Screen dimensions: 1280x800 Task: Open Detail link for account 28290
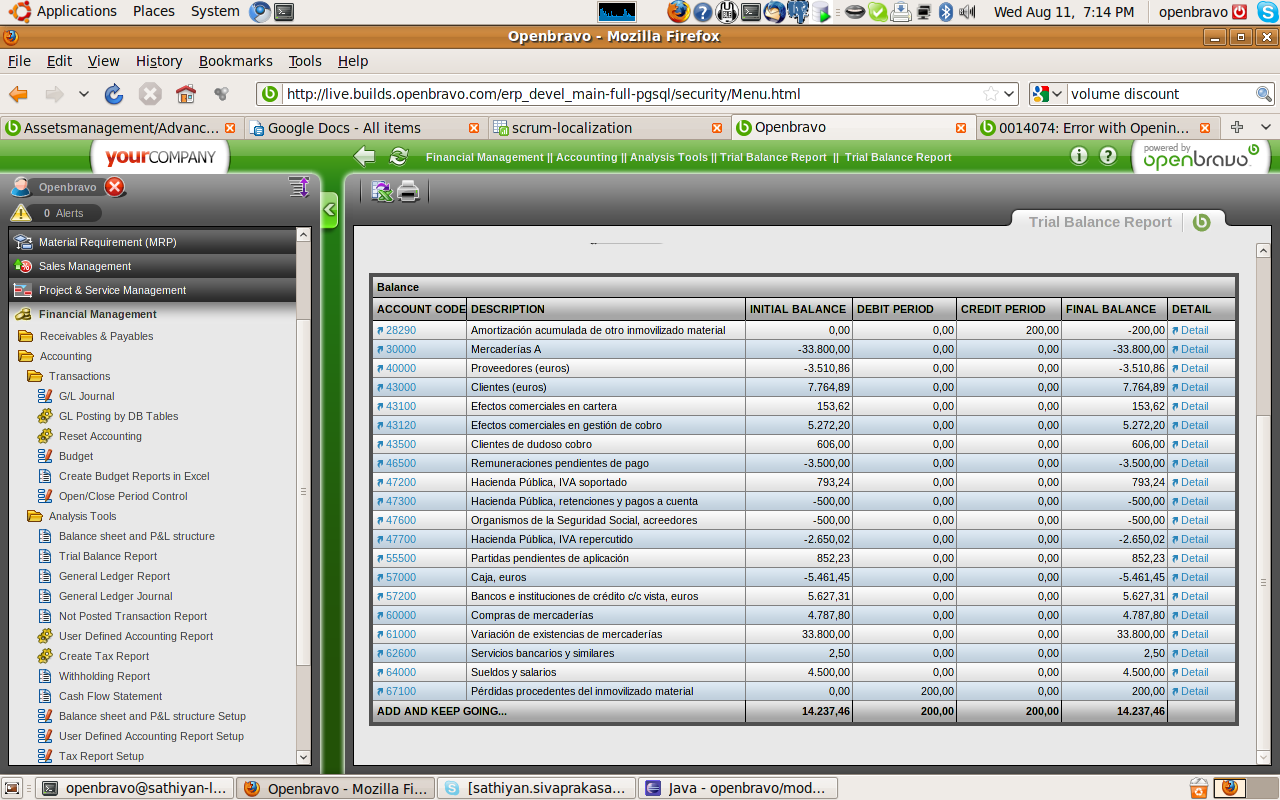click(1194, 330)
